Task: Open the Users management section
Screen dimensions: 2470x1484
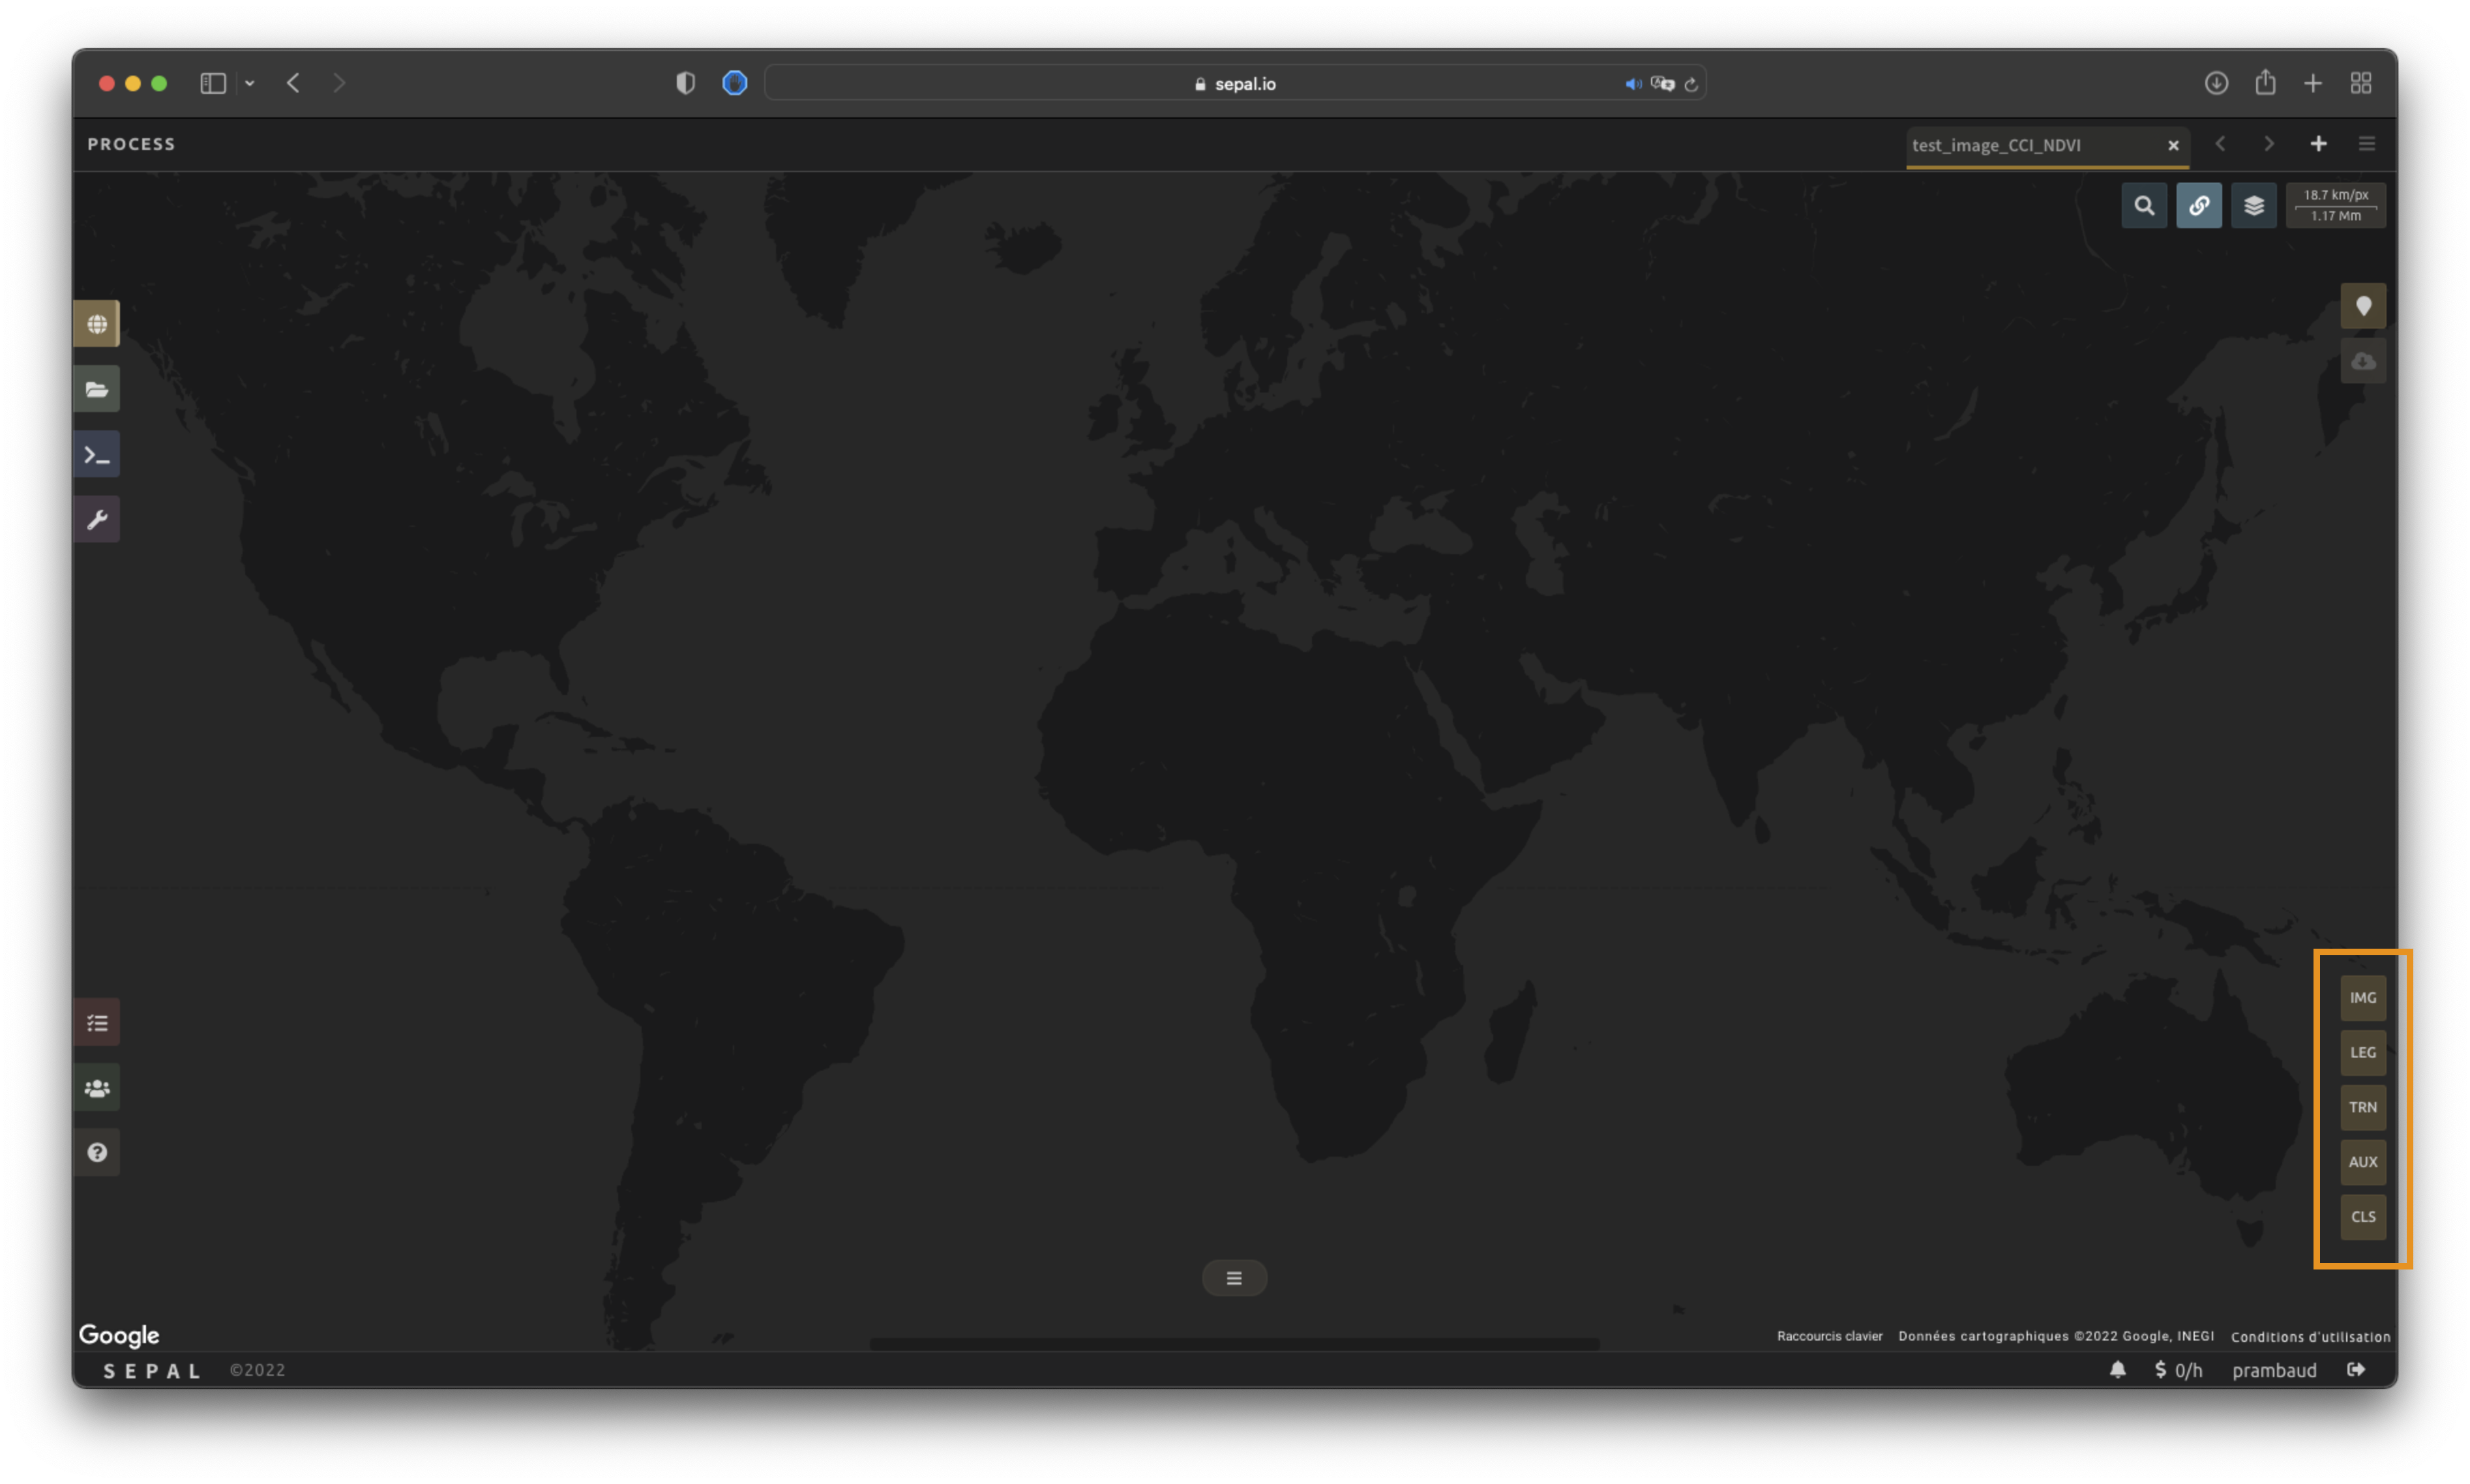Action: (97, 1088)
